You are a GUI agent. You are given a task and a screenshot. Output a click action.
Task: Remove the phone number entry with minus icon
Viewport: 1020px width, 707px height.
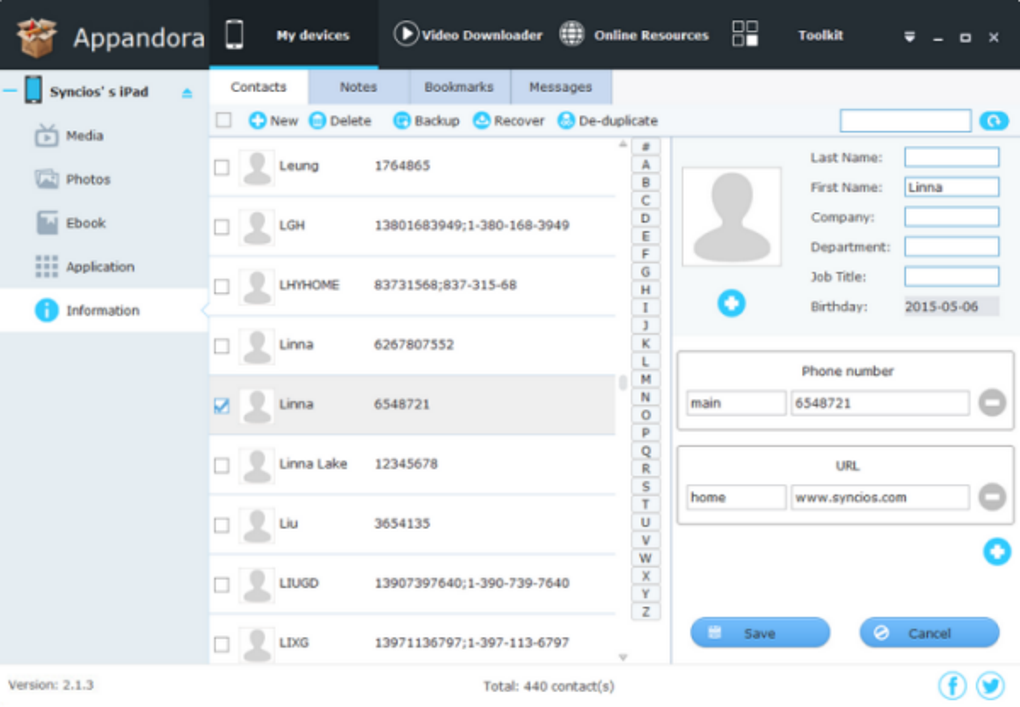pos(992,403)
